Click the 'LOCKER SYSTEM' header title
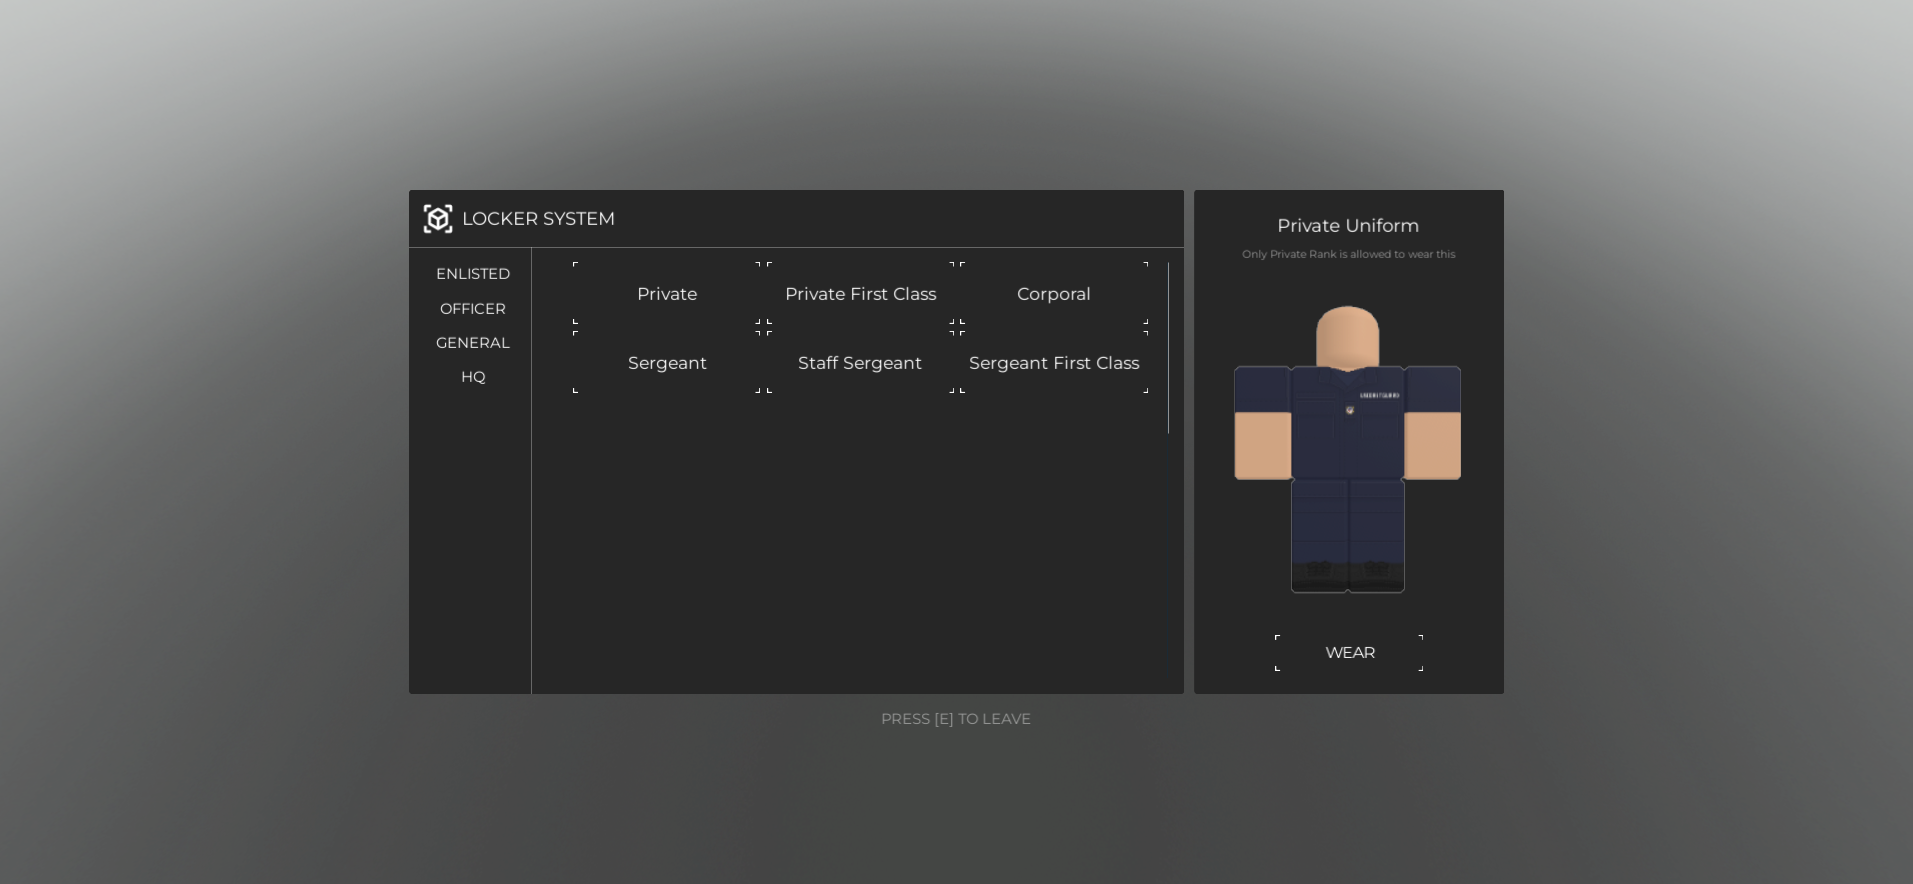The image size is (1913, 884). (538, 219)
